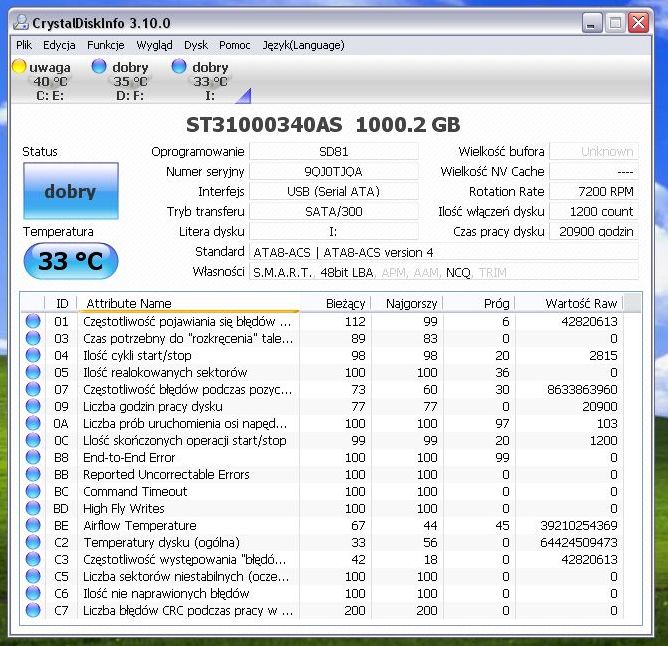Click the 1200 count power-on field
668x646 pixels.
[594, 212]
